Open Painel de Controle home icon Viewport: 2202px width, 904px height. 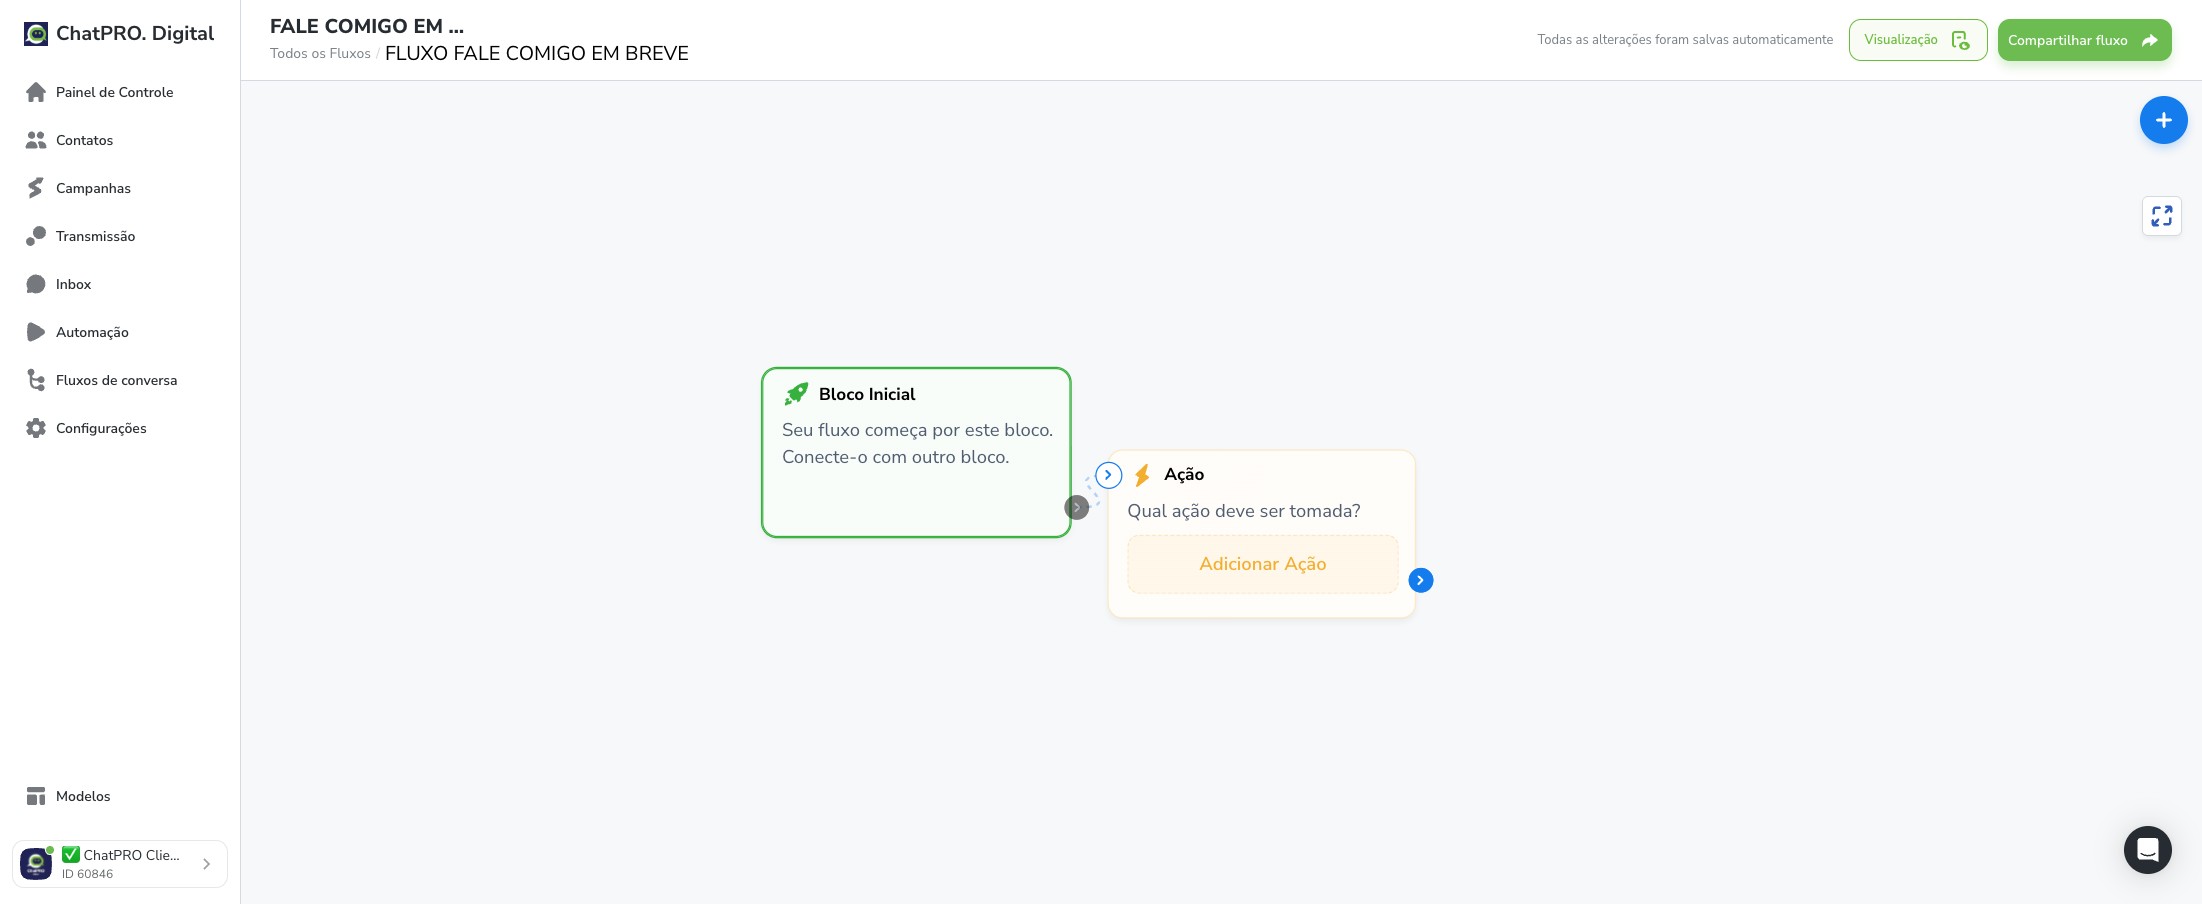36,92
